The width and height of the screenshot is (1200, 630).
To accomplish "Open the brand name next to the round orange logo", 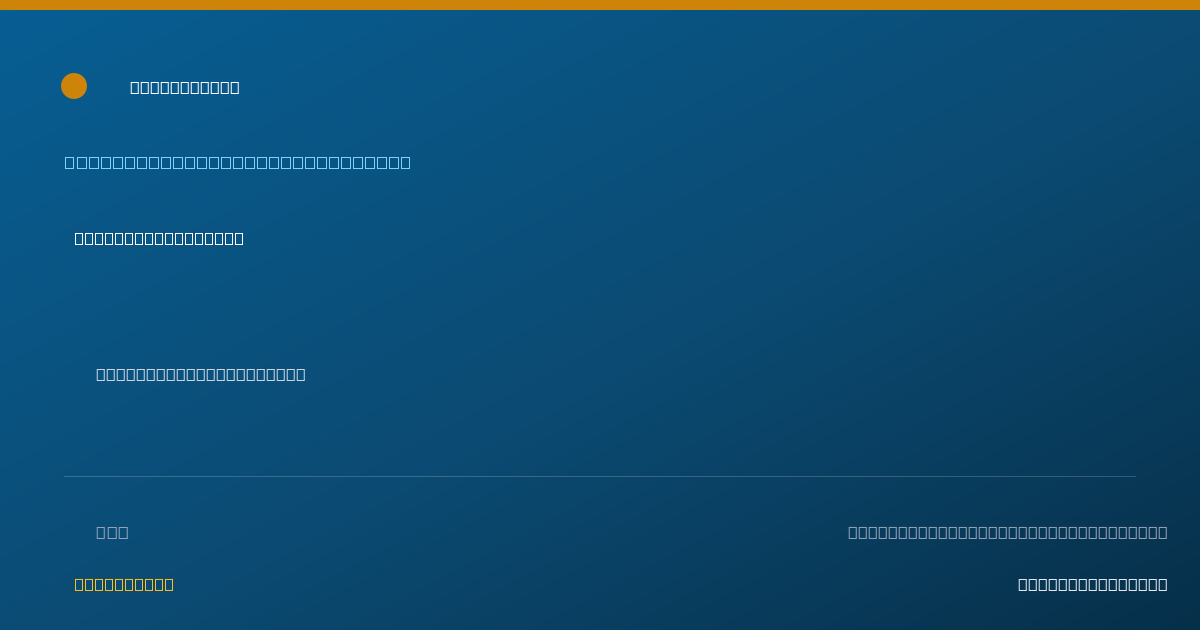I will point(185,87).
